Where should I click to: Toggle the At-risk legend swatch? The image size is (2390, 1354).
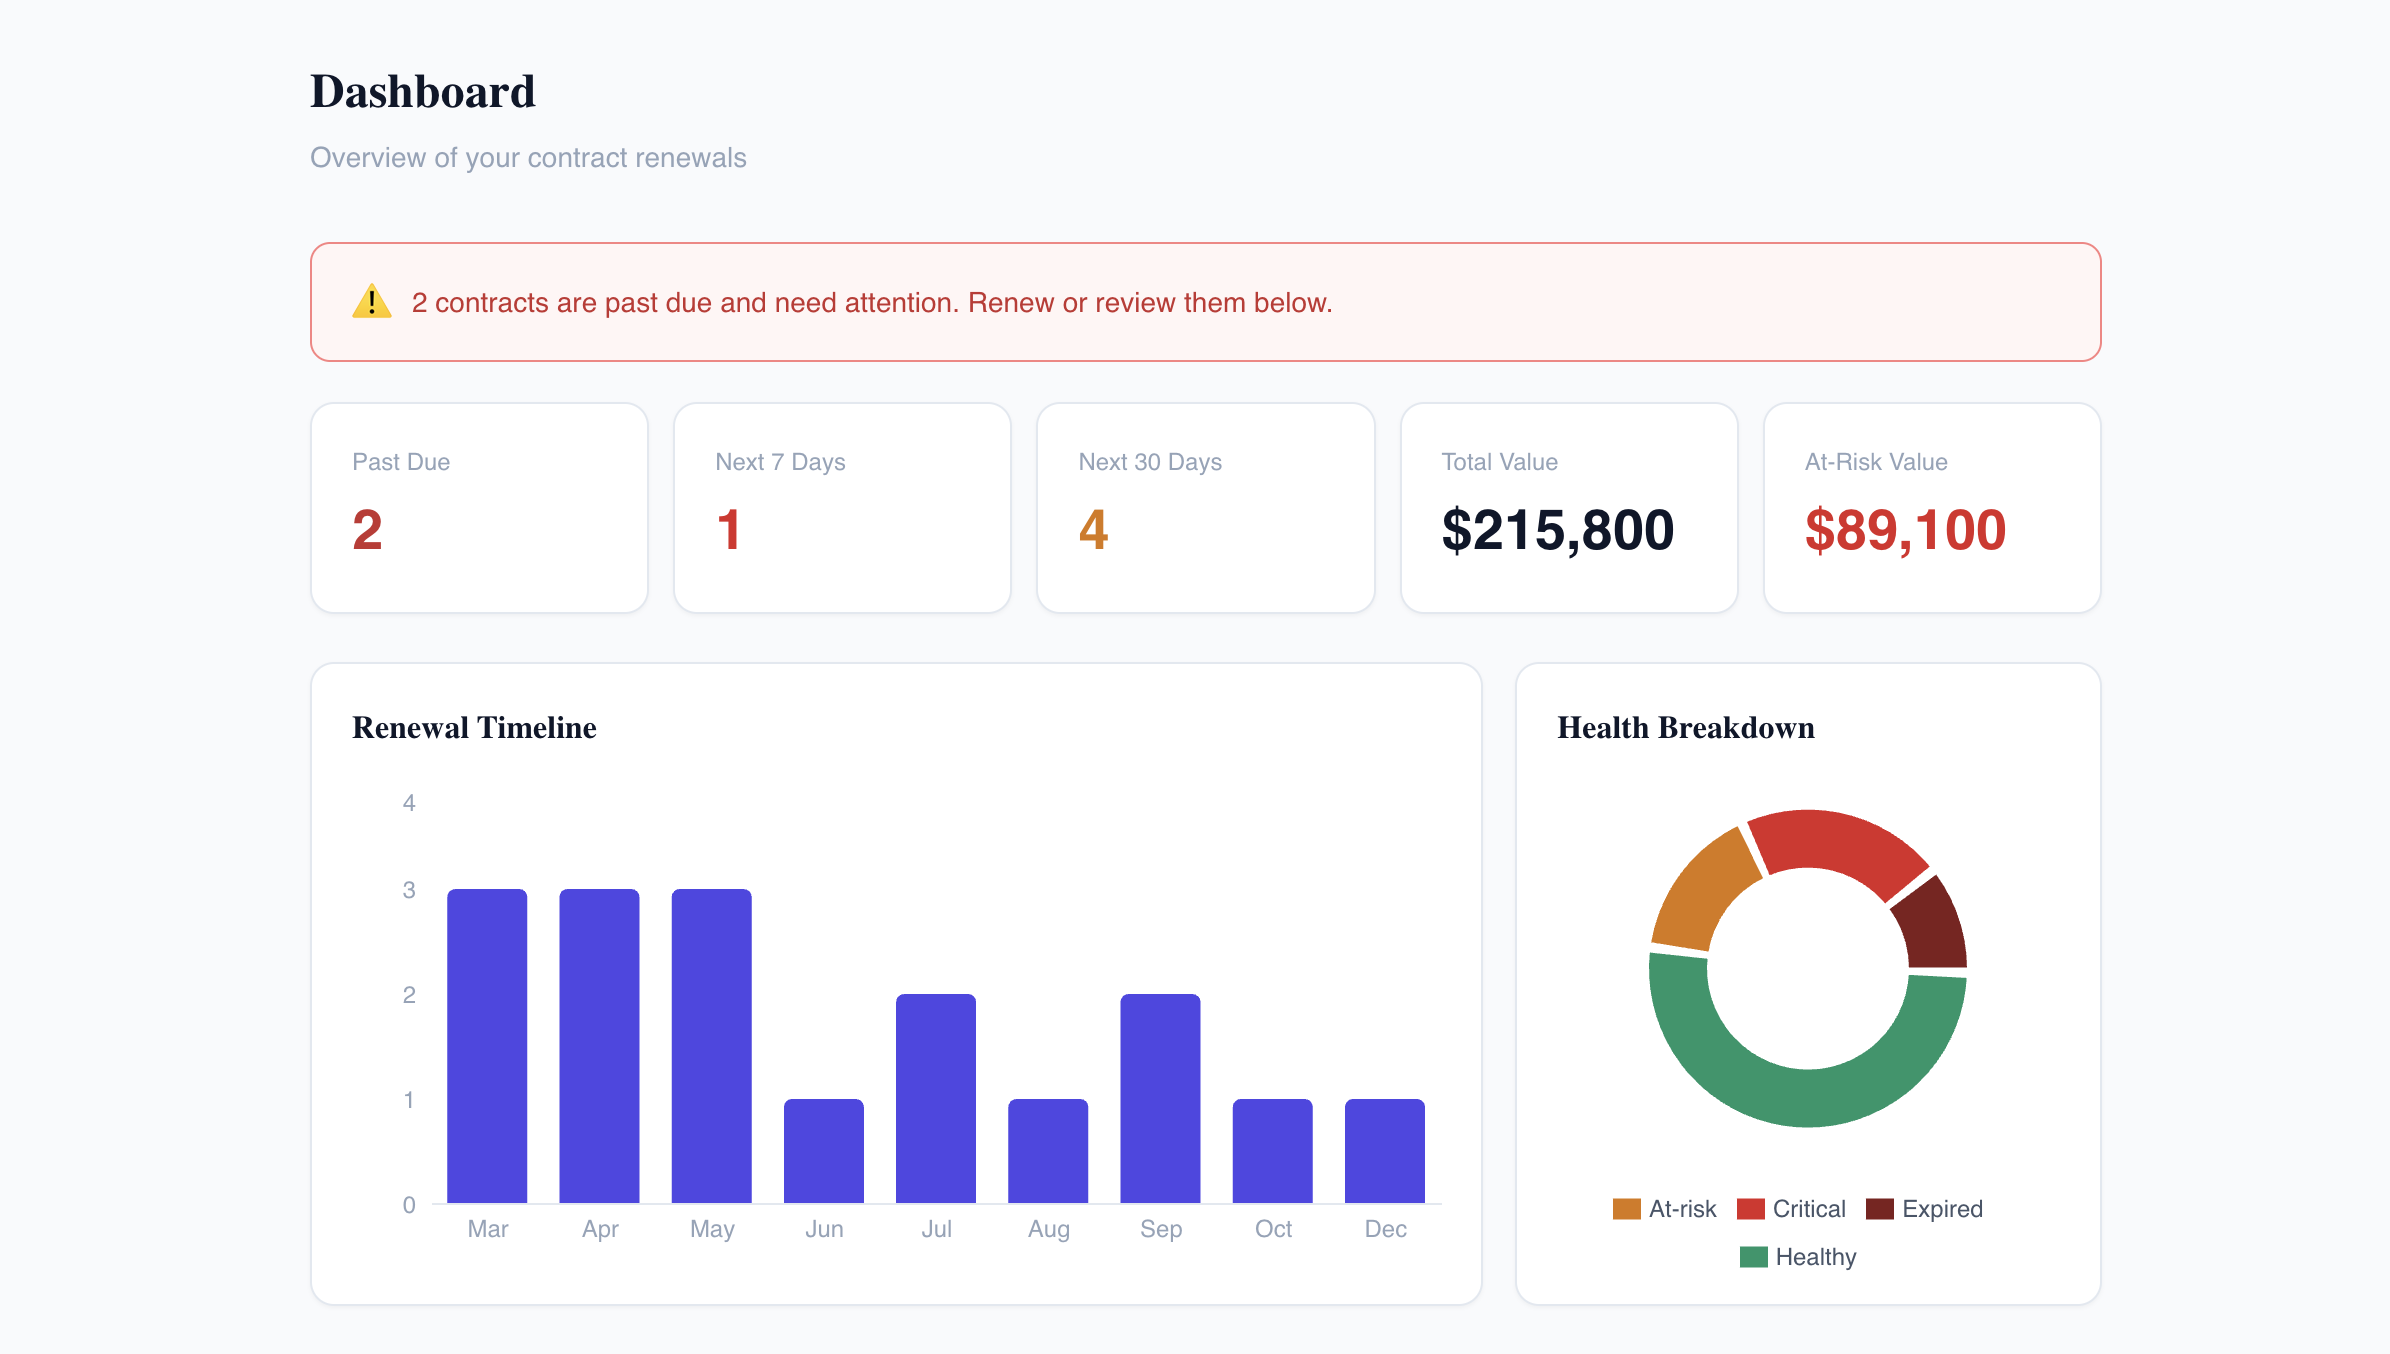(1626, 1209)
